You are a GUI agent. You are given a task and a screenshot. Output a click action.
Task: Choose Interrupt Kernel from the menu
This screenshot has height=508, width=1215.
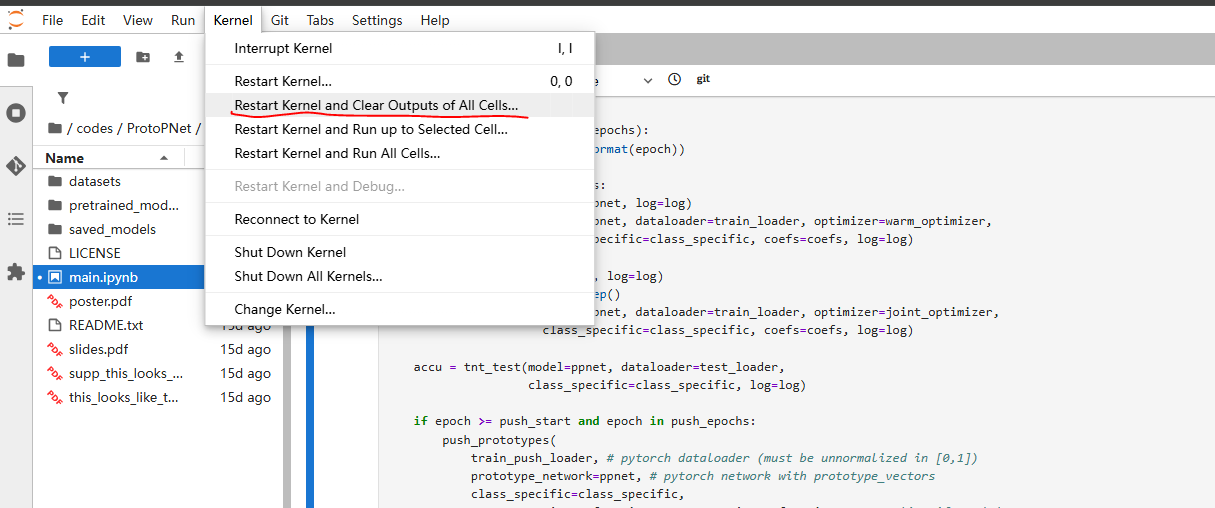click(283, 48)
